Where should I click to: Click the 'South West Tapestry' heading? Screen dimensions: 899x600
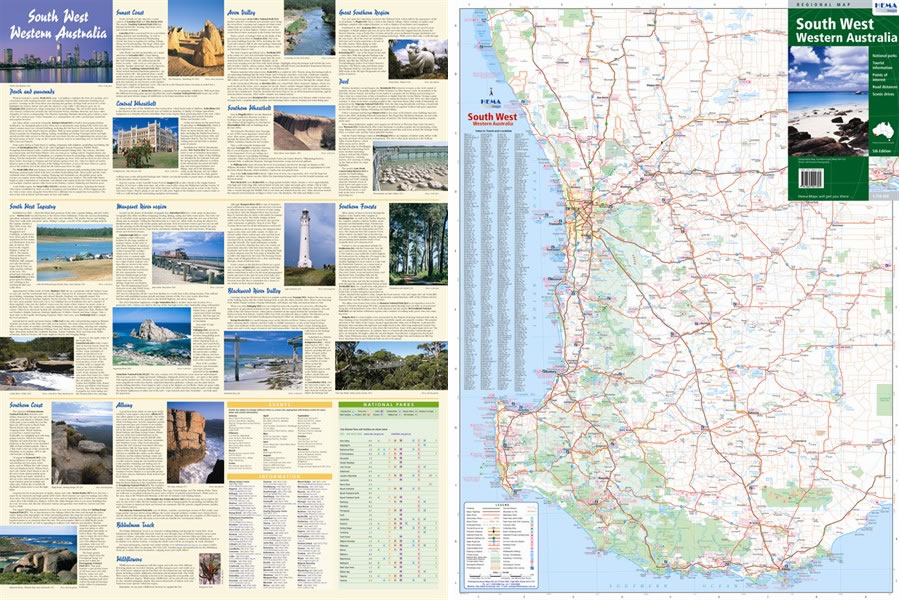pos(32,206)
